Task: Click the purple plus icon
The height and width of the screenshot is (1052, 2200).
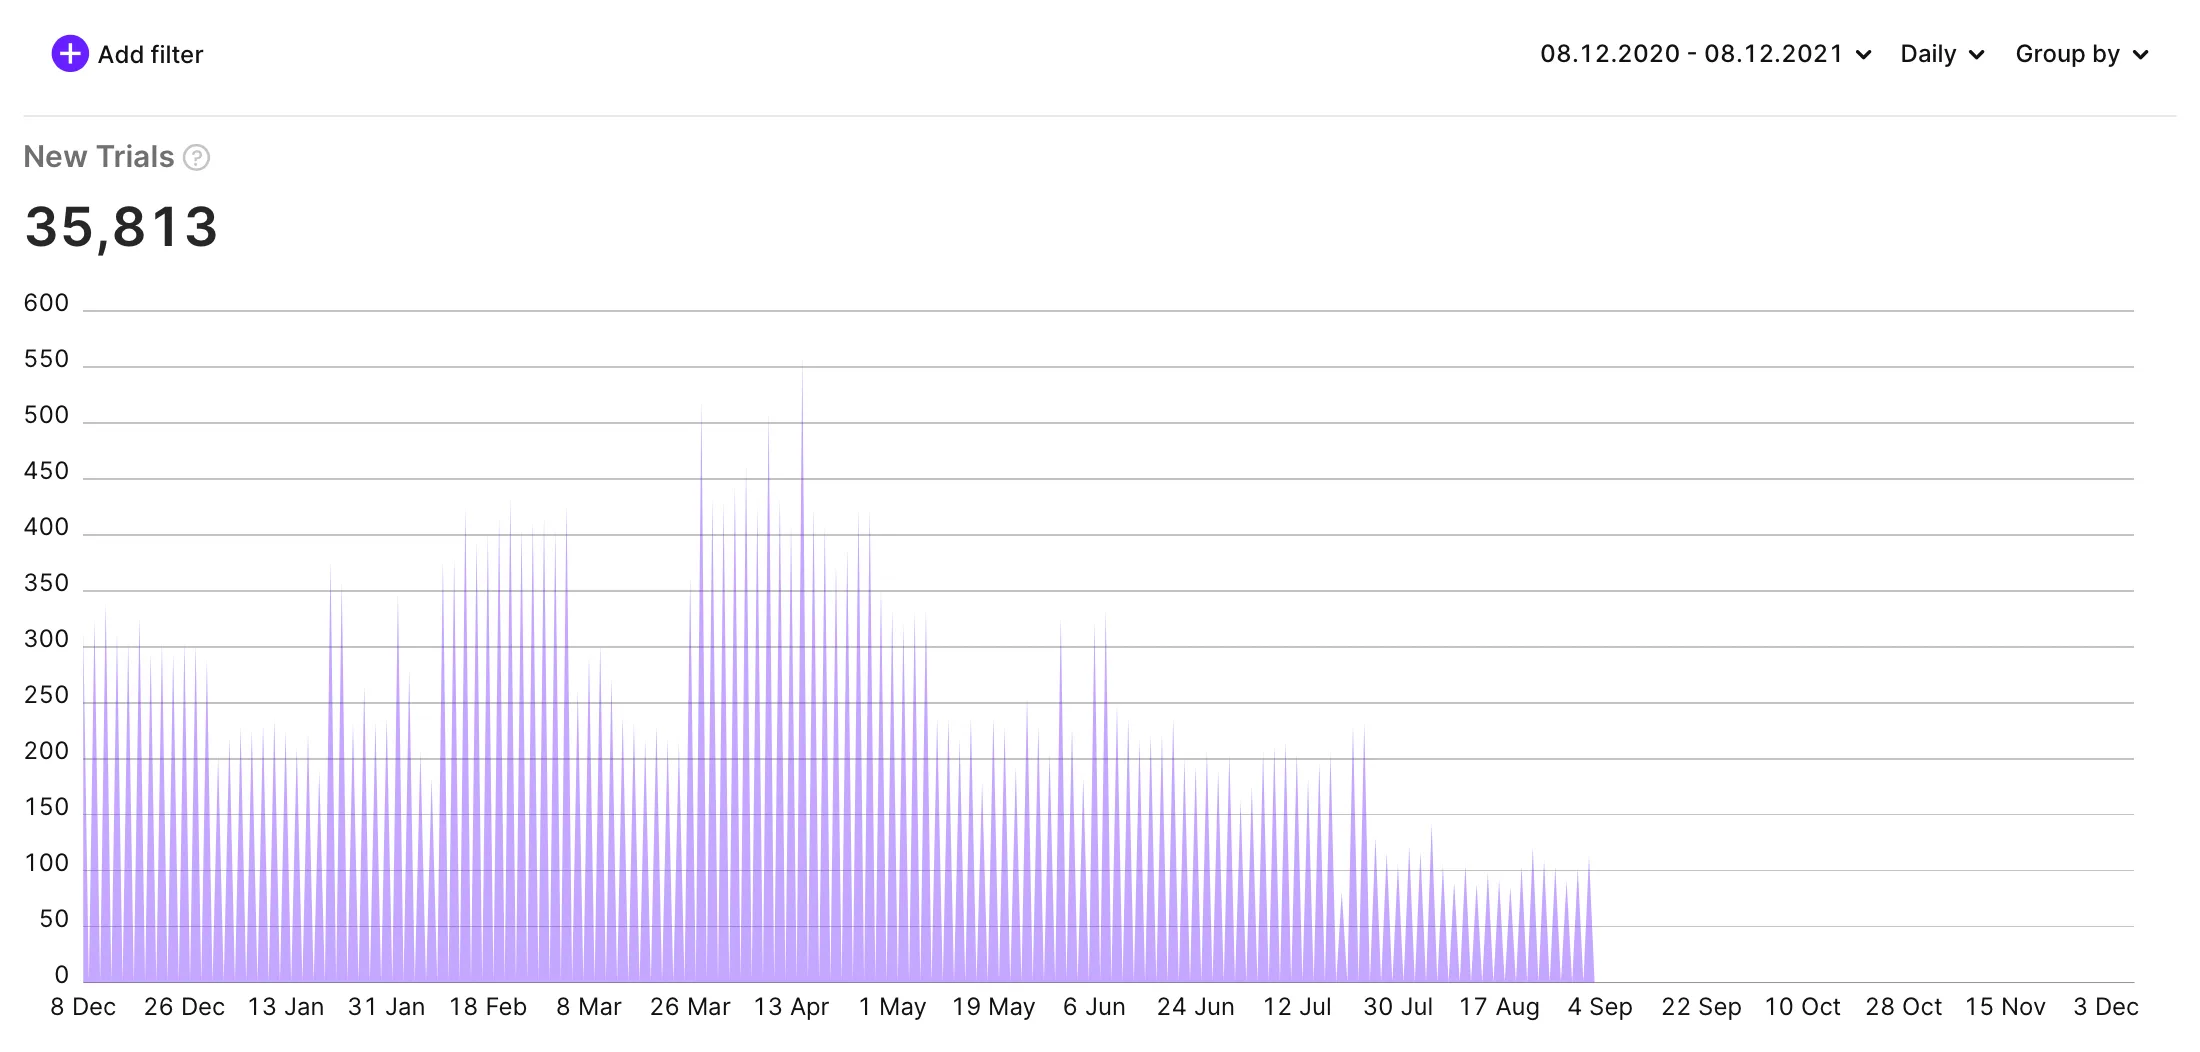Action: point(70,54)
